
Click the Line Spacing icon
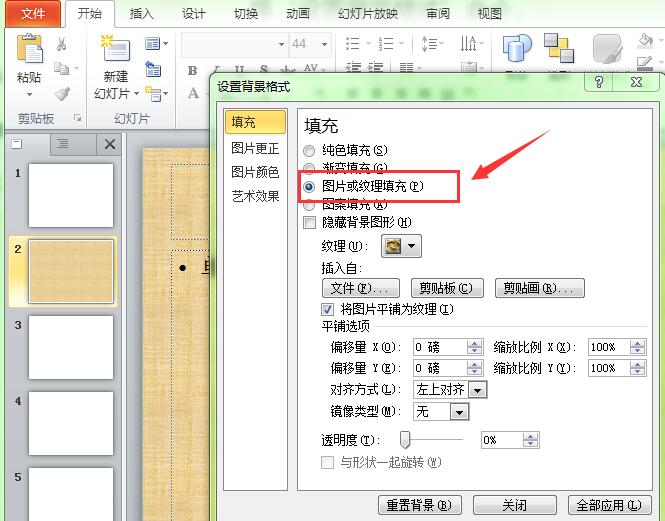[x=429, y=43]
